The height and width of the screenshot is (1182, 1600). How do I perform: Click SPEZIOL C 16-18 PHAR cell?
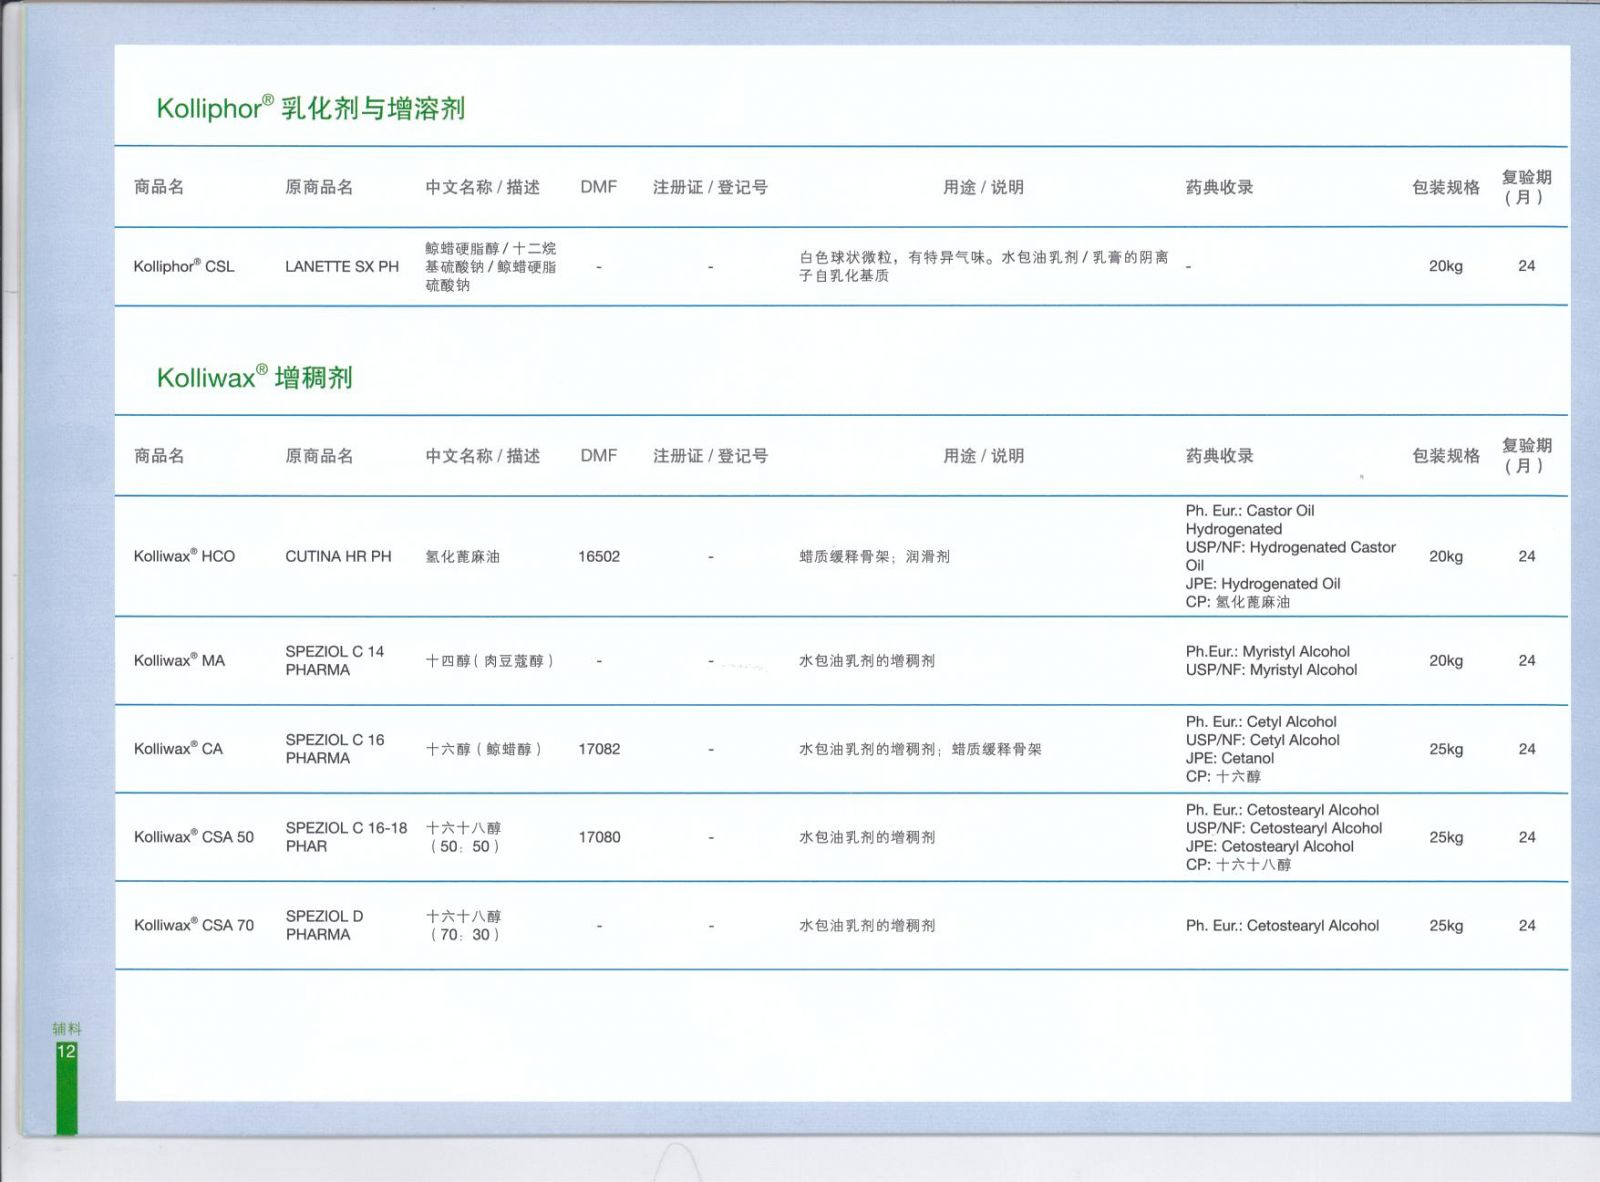[x=346, y=837]
